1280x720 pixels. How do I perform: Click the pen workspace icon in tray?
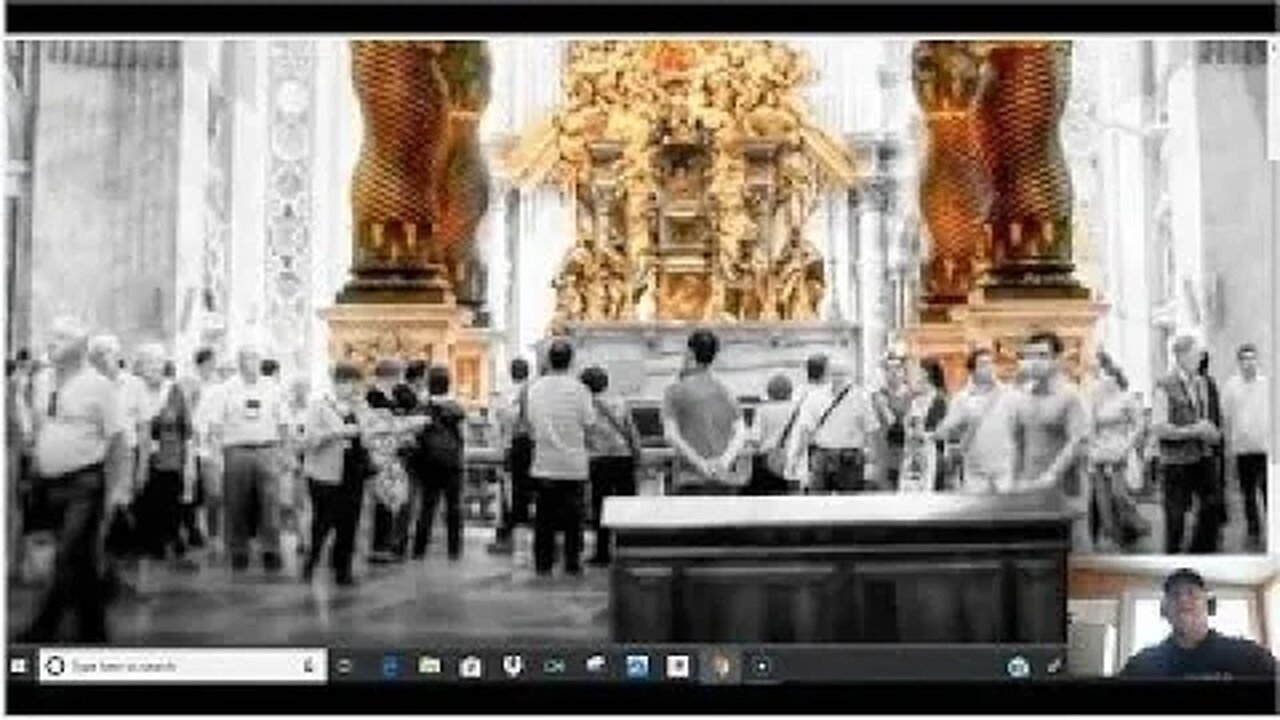pos(1054,666)
